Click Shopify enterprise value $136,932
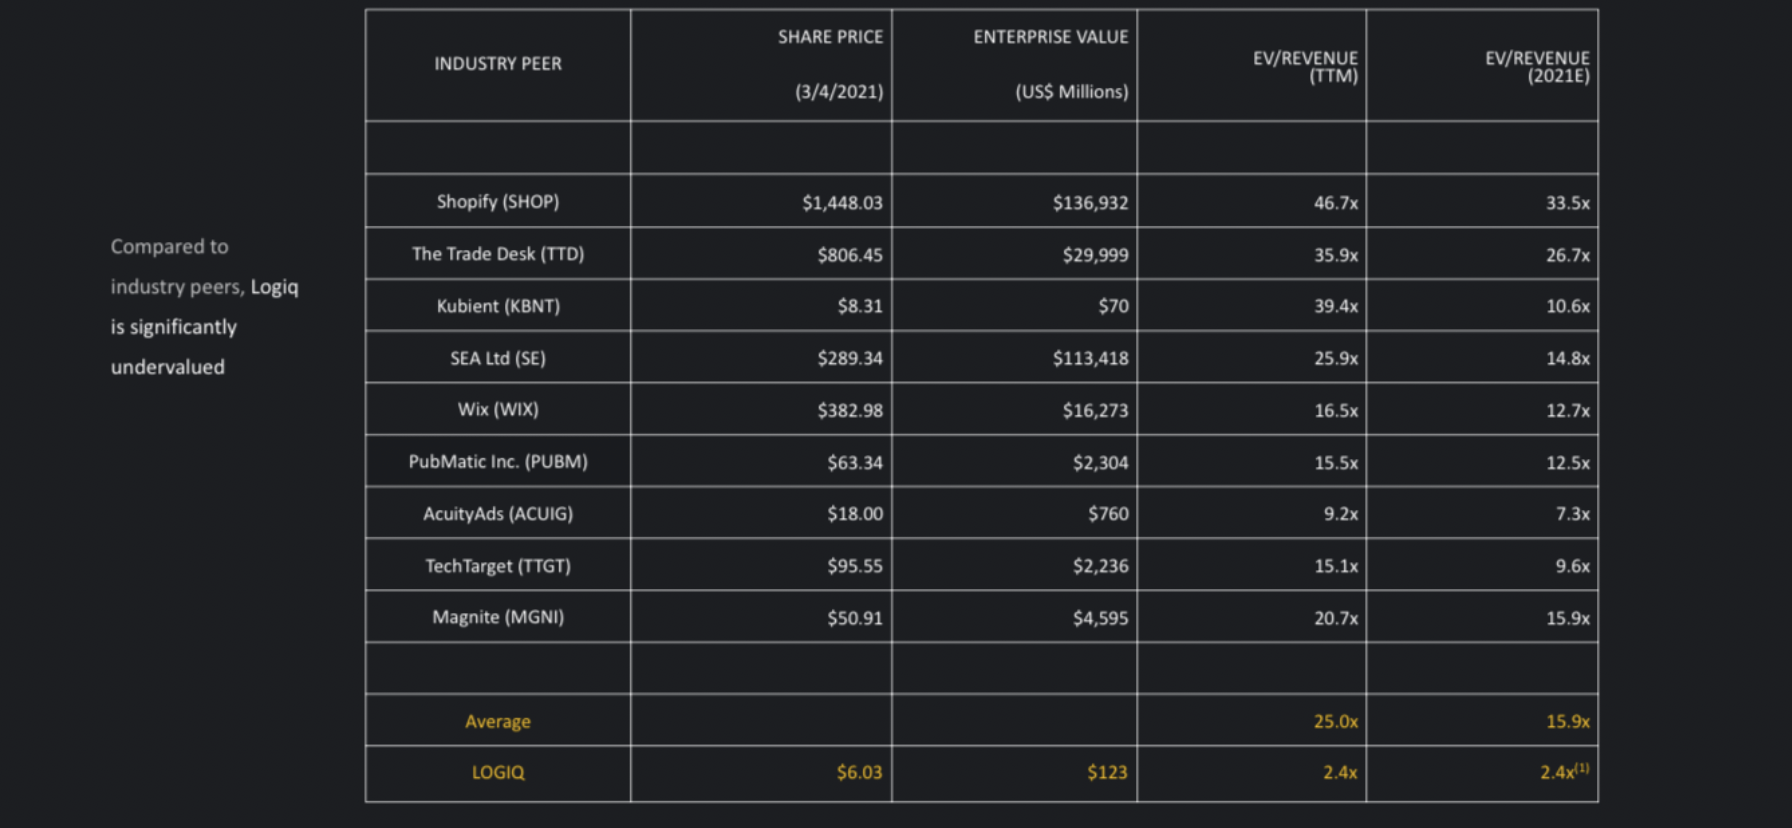Image resolution: width=1792 pixels, height=828 pixels. (1090, 203)
